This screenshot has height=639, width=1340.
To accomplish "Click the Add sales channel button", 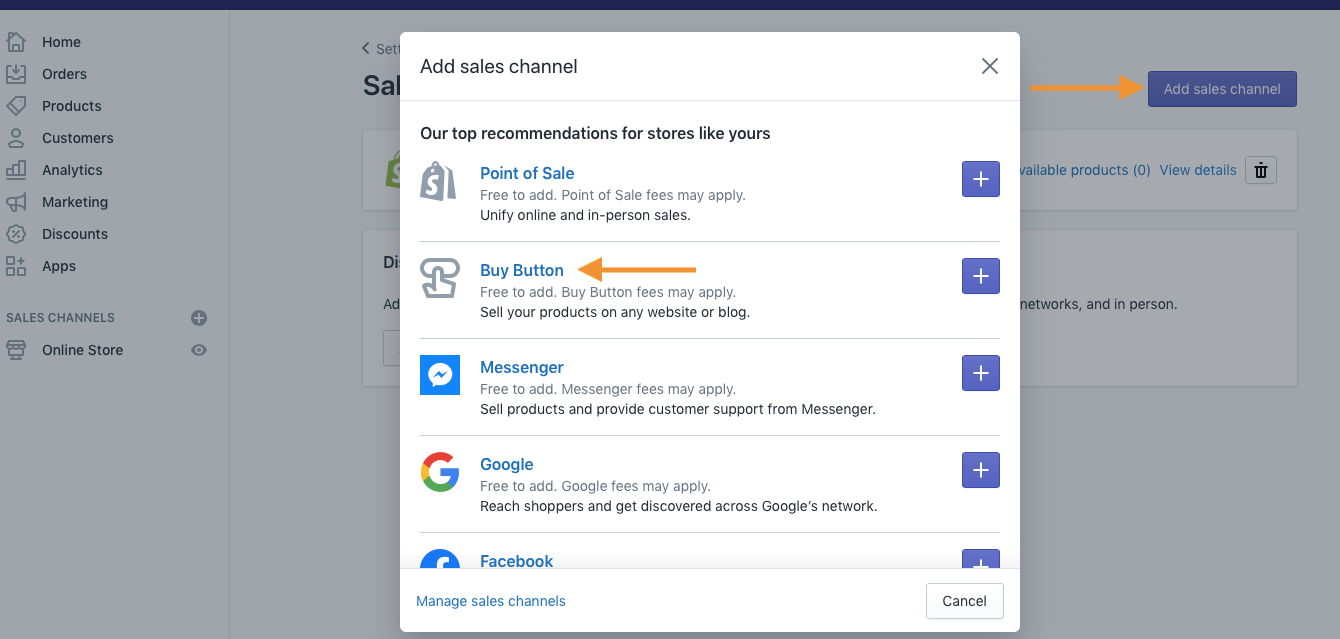I will 1222,89.
